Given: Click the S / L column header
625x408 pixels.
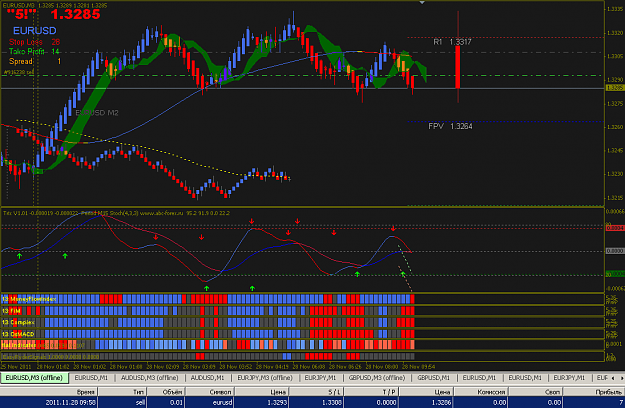Looking at the screenshot, I should coord(316,392).
